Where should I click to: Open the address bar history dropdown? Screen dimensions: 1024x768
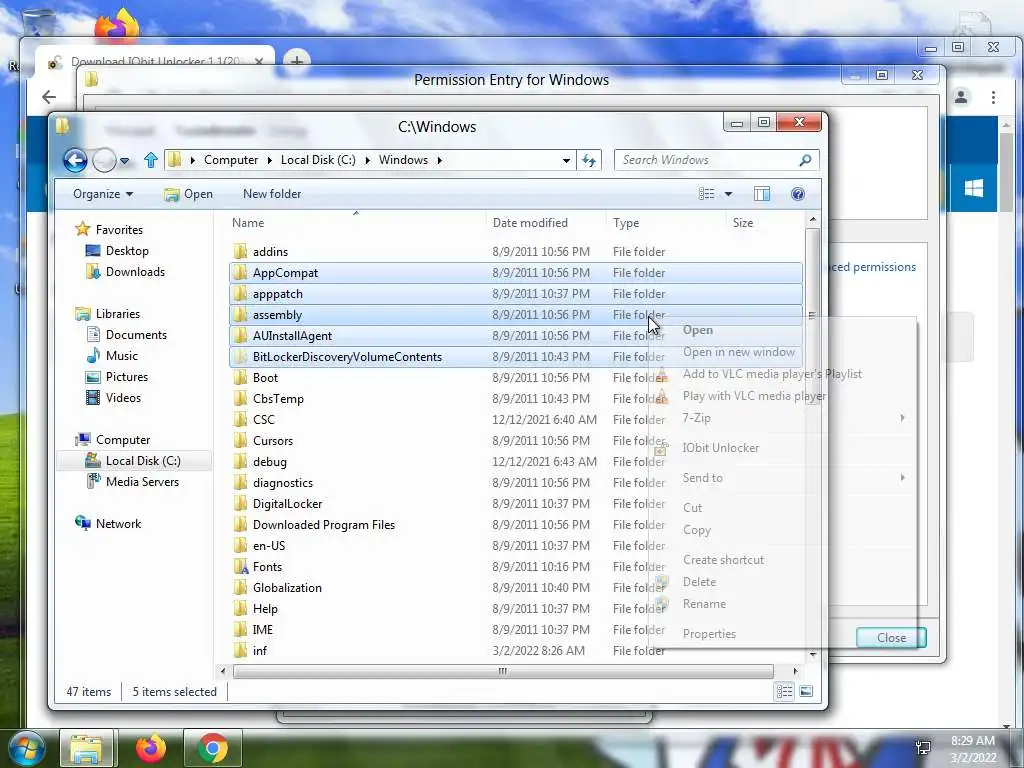click(566, 160)
